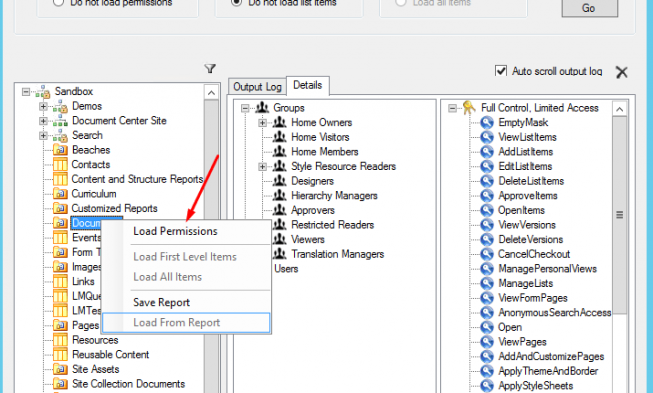This screenshot has height=393, width=653.
Task: Click the Demos subsite icon
Action: [x=60, y=107]
